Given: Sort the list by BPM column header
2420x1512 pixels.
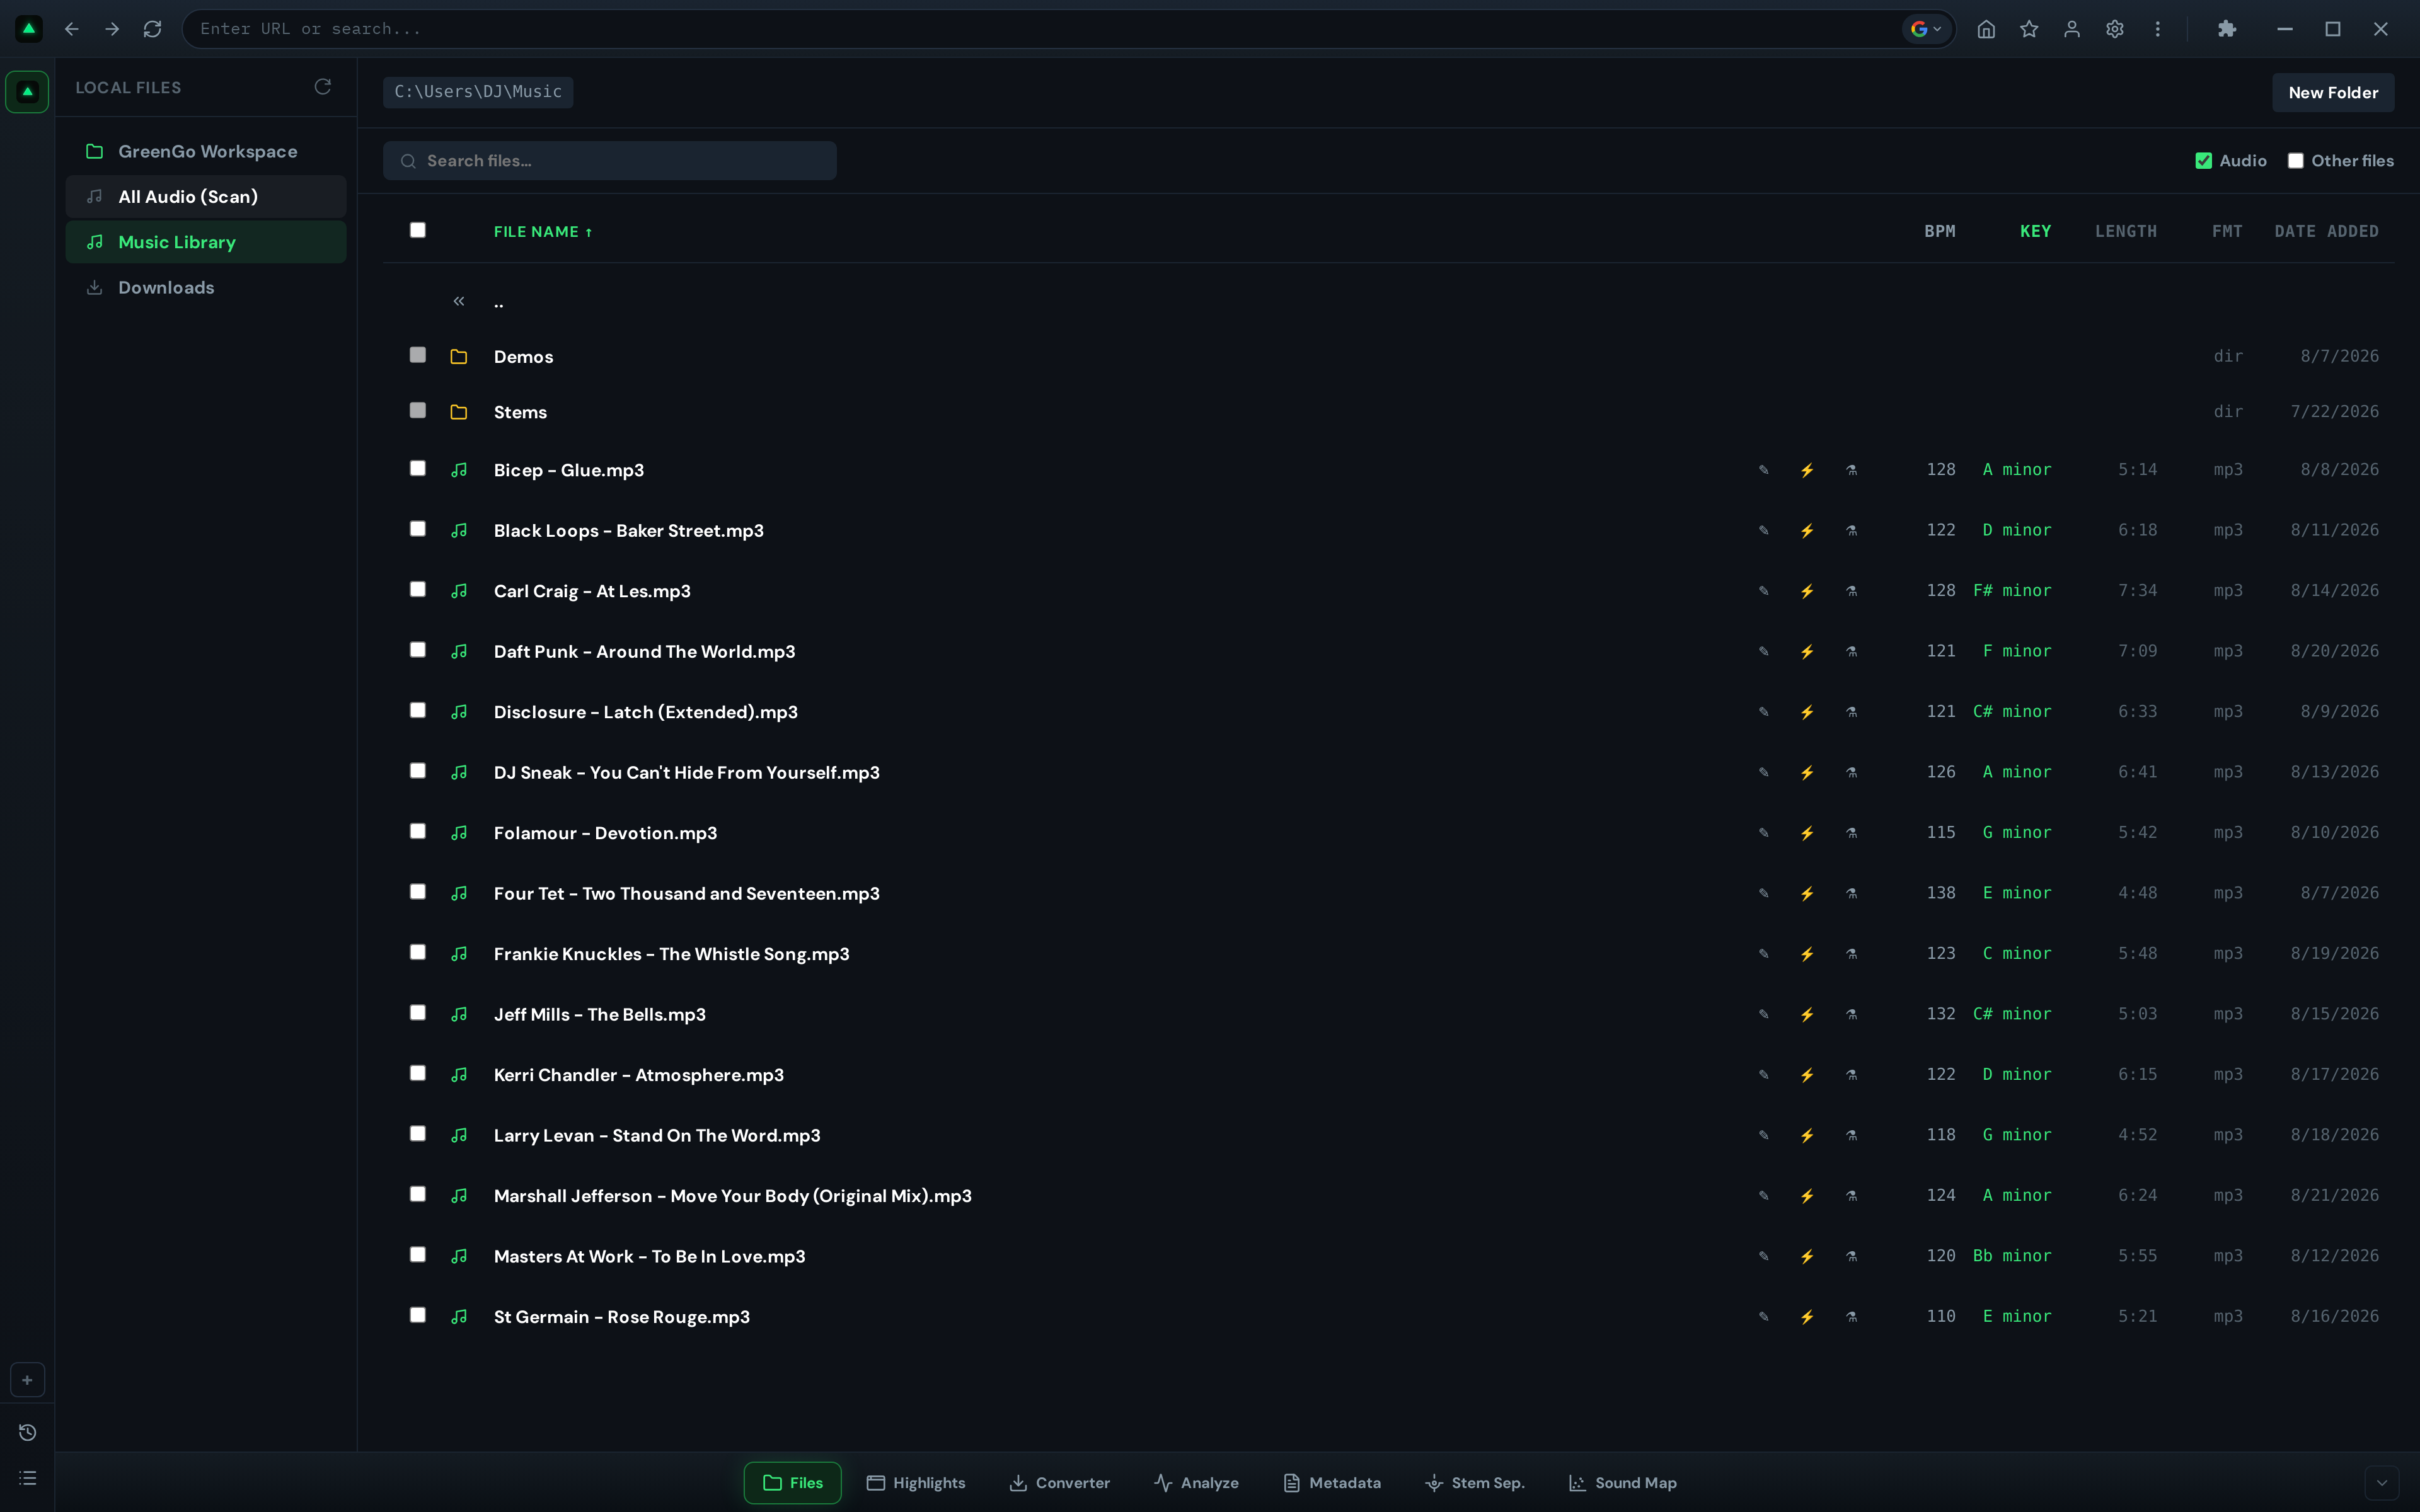Looking at the screenshot, I should (1940, 231).
